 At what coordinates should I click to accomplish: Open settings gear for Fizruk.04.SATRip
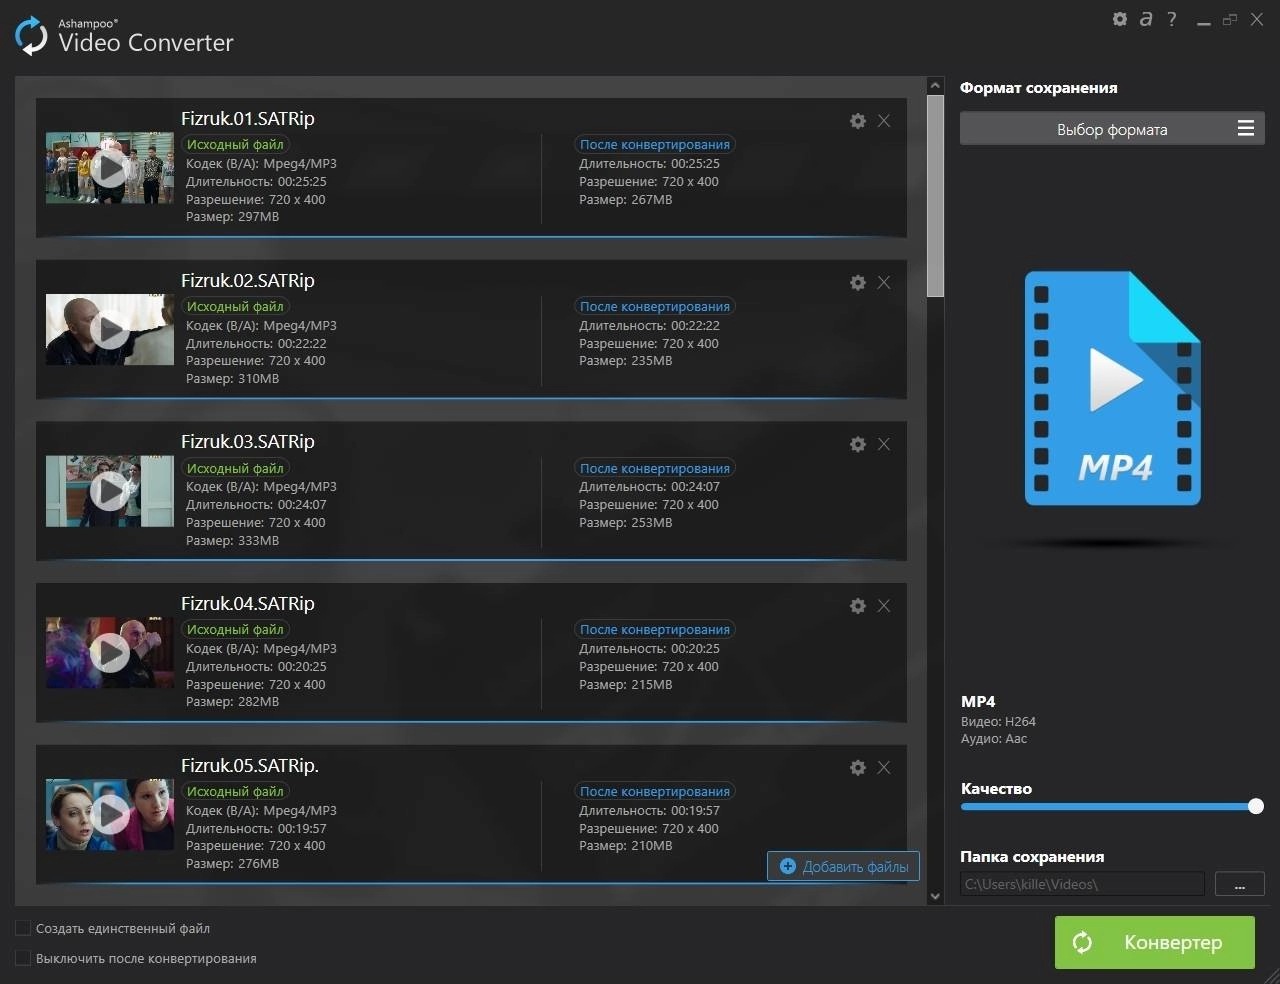(857, 606)
